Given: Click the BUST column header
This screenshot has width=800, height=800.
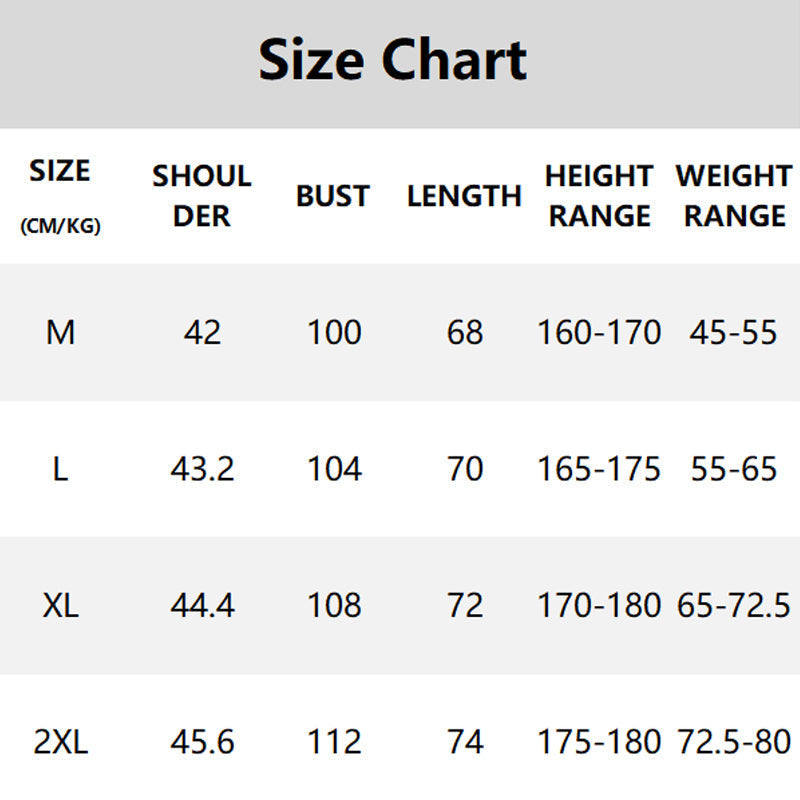Looking at the screenshot, I should pos(333,196).
